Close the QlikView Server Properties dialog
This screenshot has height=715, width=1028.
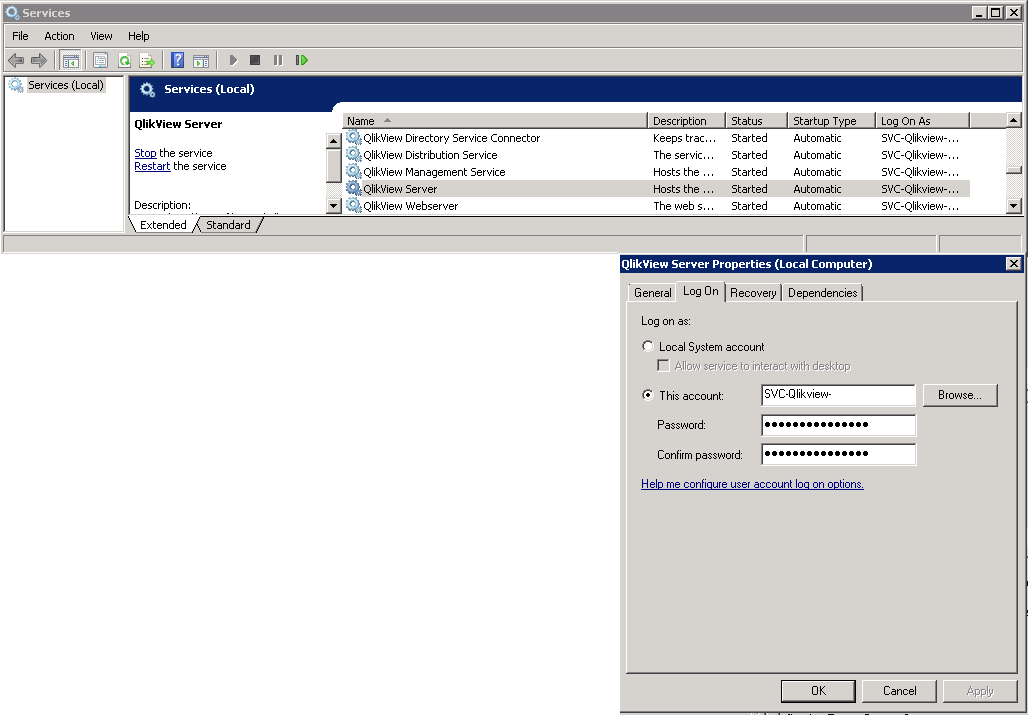click(x=1014, y=263)
